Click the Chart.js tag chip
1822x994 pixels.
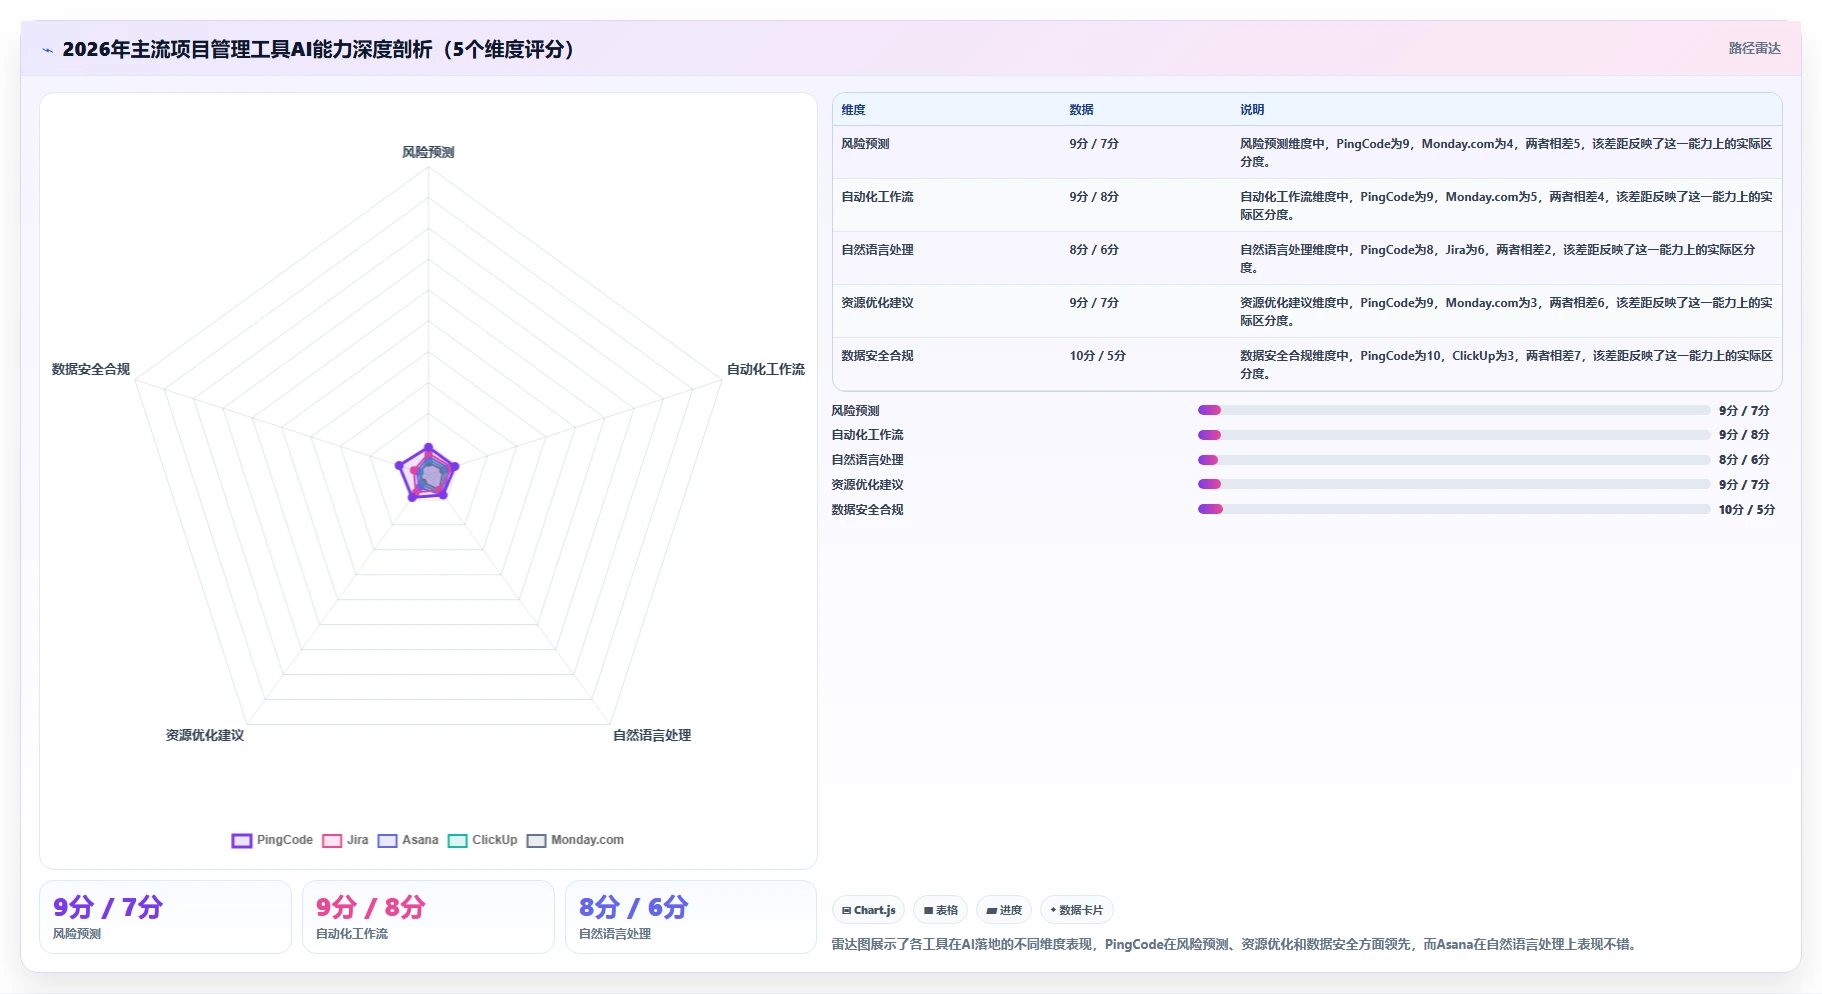tap(868, 910)
